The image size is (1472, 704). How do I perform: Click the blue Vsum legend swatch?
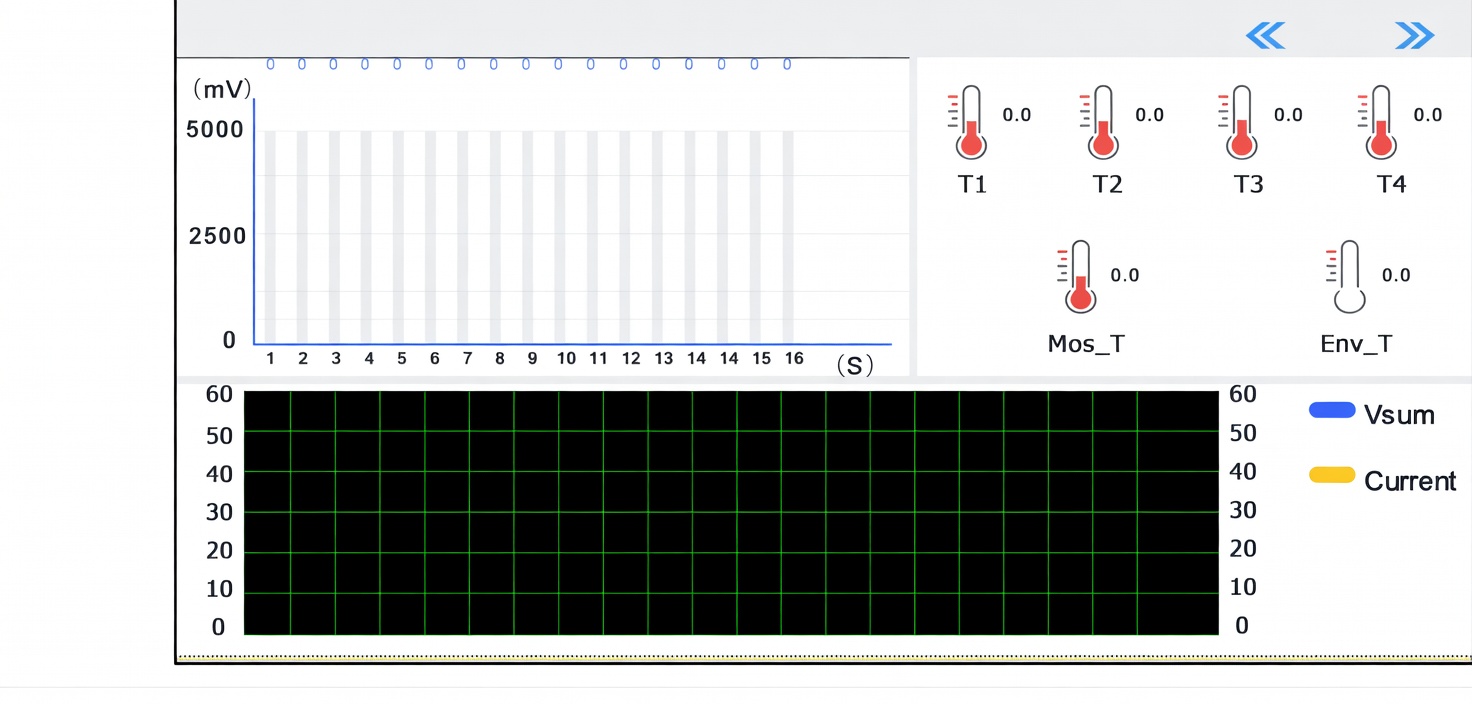(1332, 411)
